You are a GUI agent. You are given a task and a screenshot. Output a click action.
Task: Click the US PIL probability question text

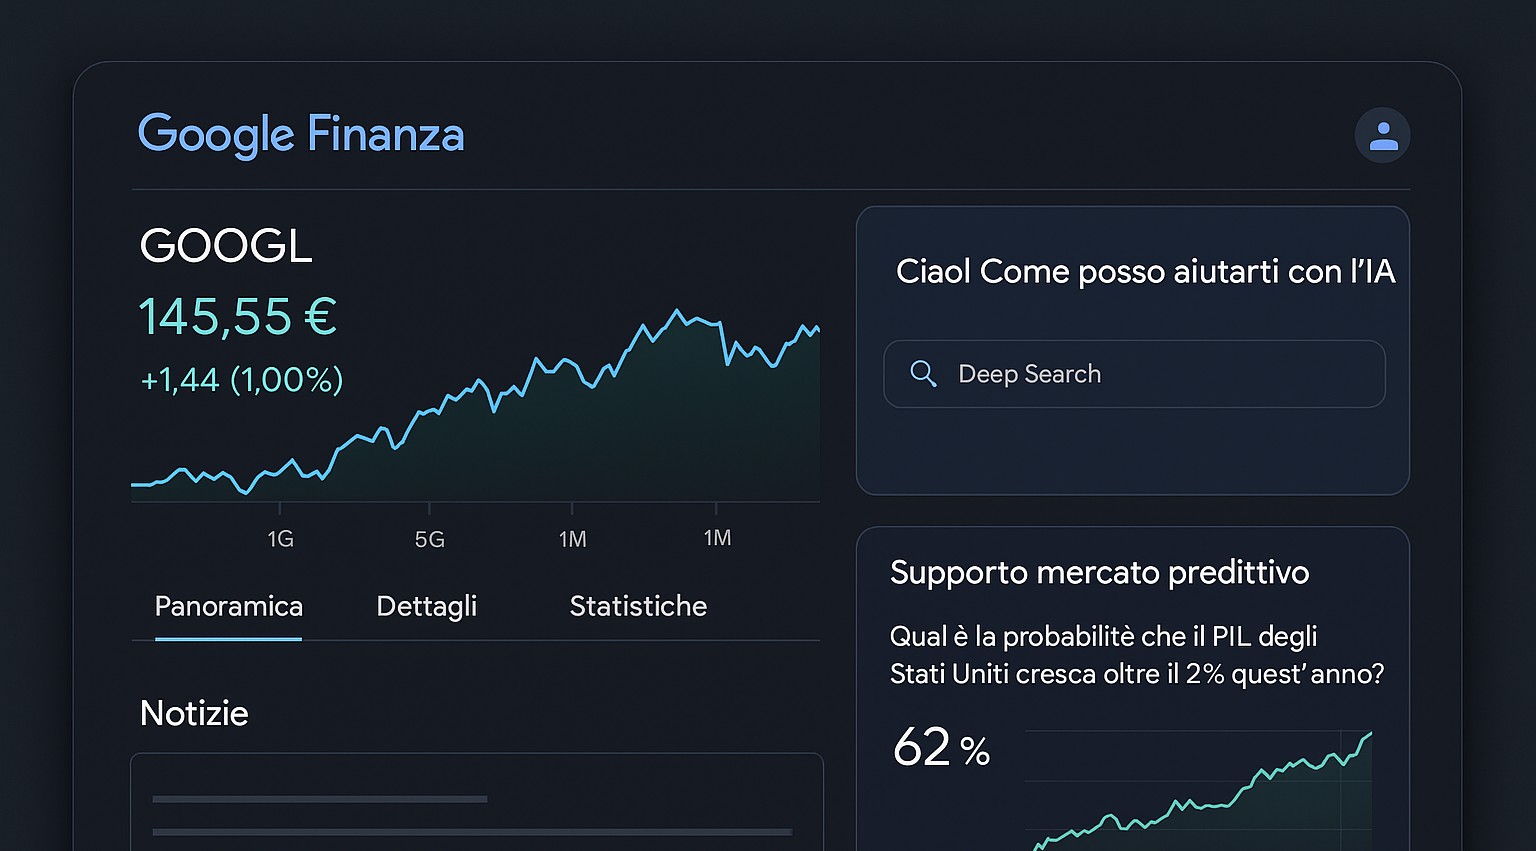pos(1136,655)
